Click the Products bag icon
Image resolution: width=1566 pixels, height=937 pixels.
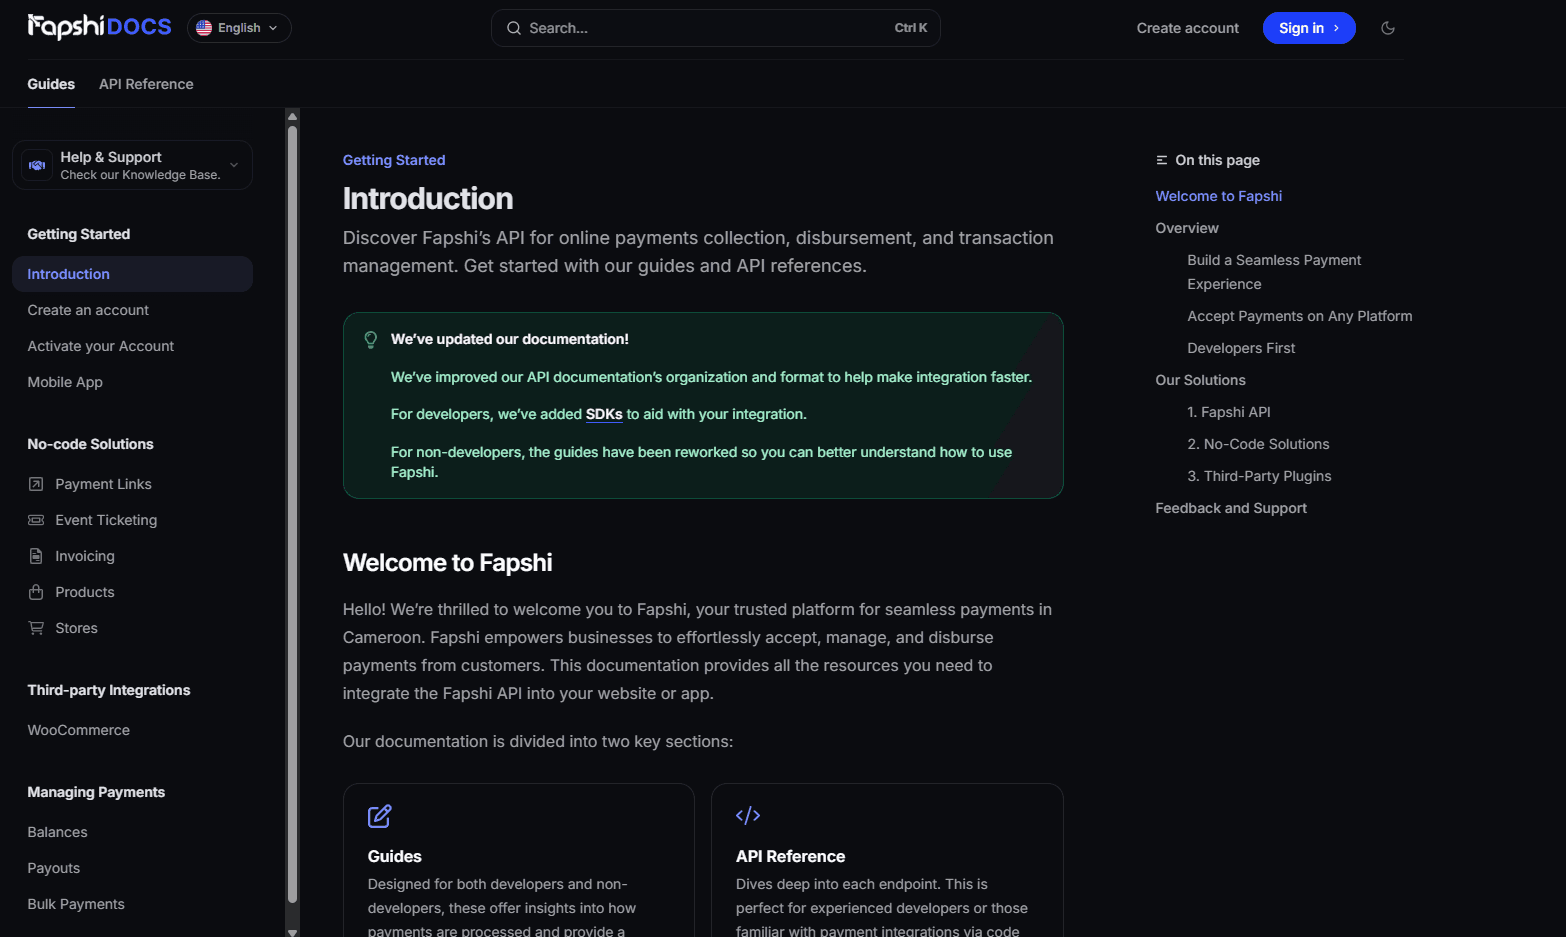36,592
